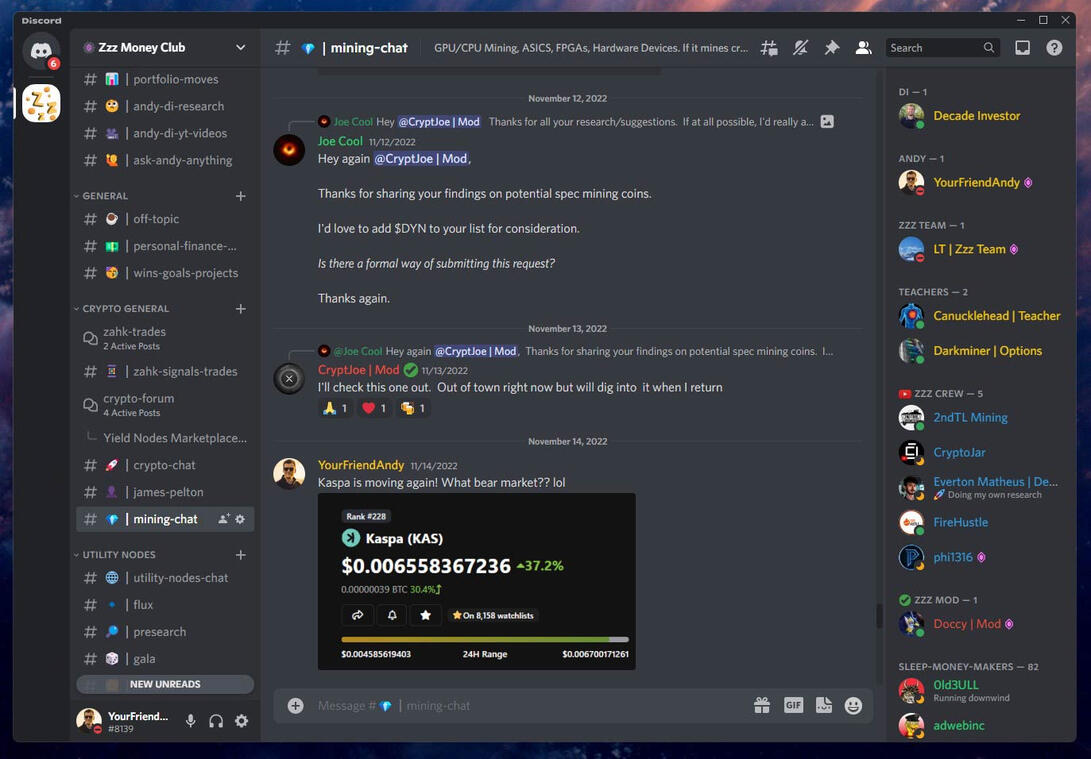
Task: Edit mining-chat channel settings gear
Action: pyautogui.click(x=240, y=519)
